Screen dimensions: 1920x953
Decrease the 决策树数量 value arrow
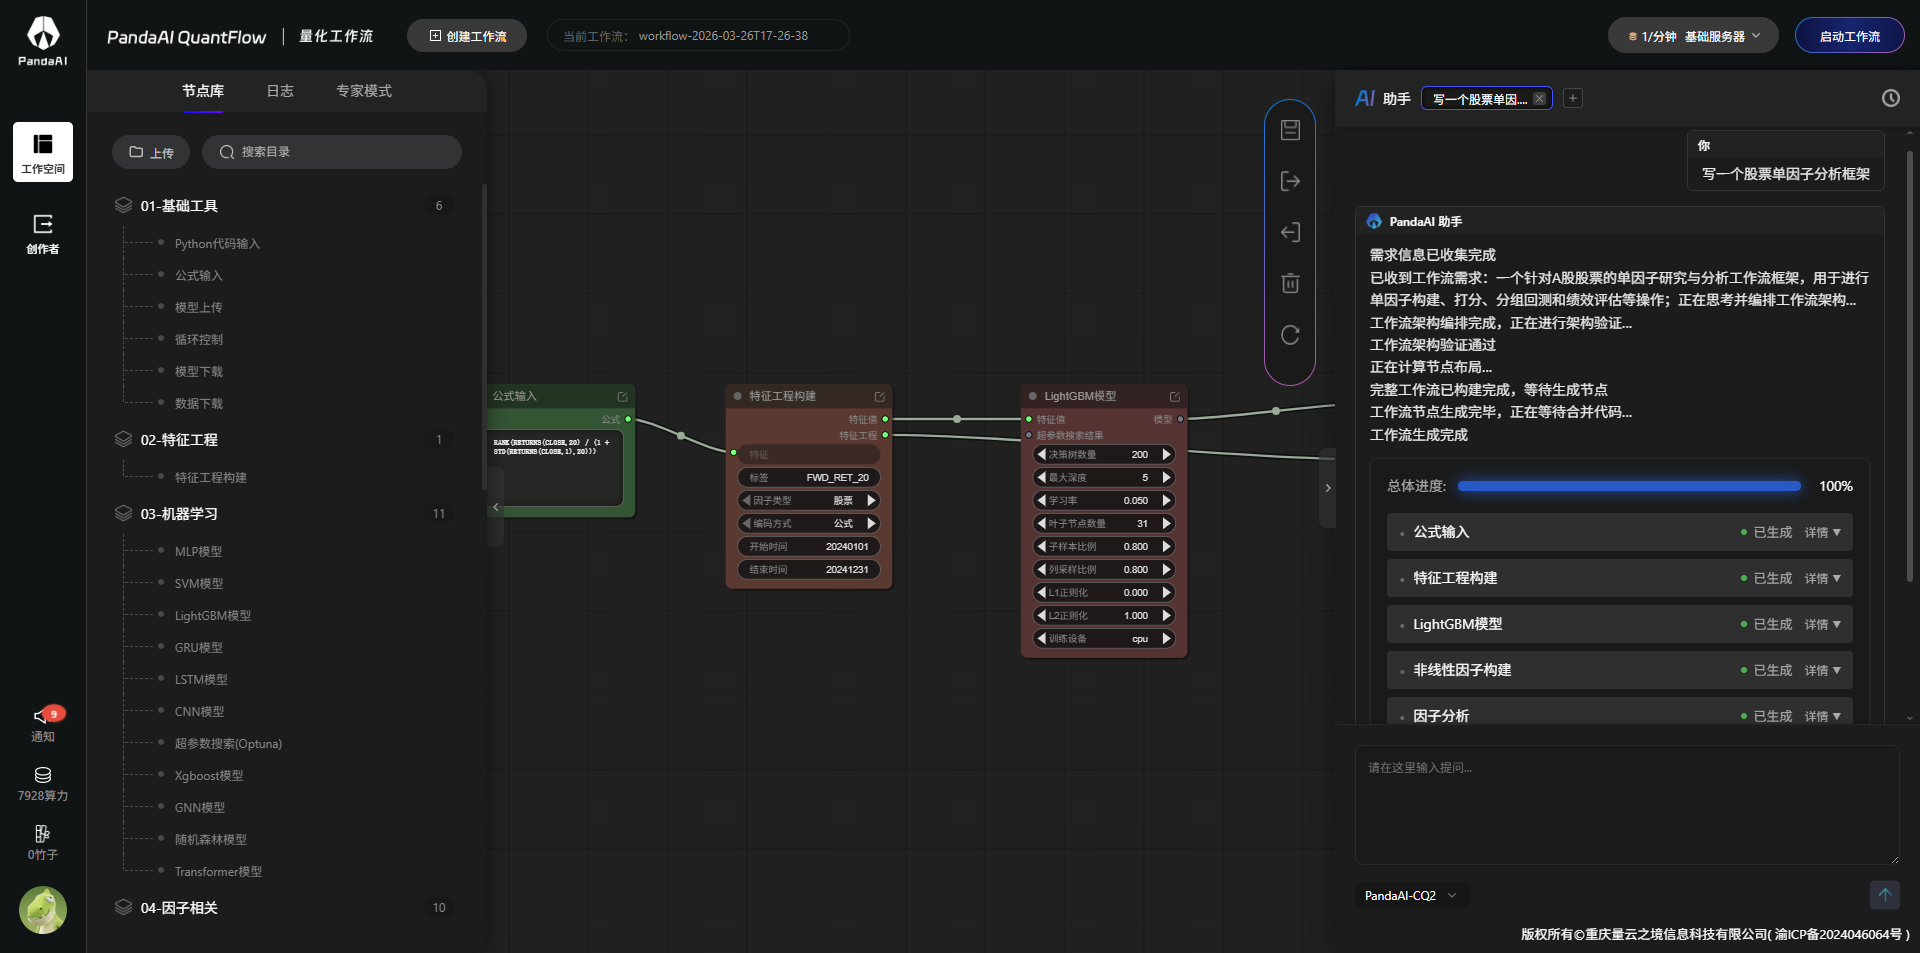pos(1041,455)
